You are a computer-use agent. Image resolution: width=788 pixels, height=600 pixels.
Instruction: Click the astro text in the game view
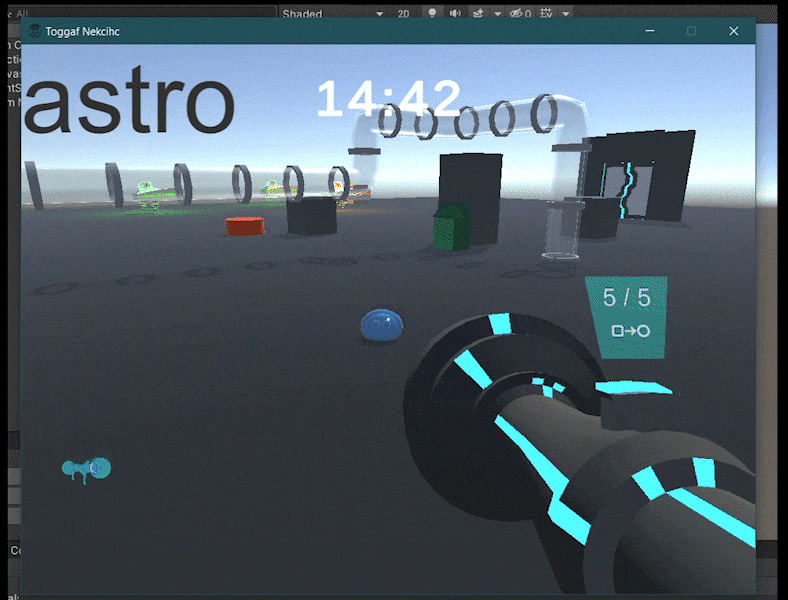[129, 101]
